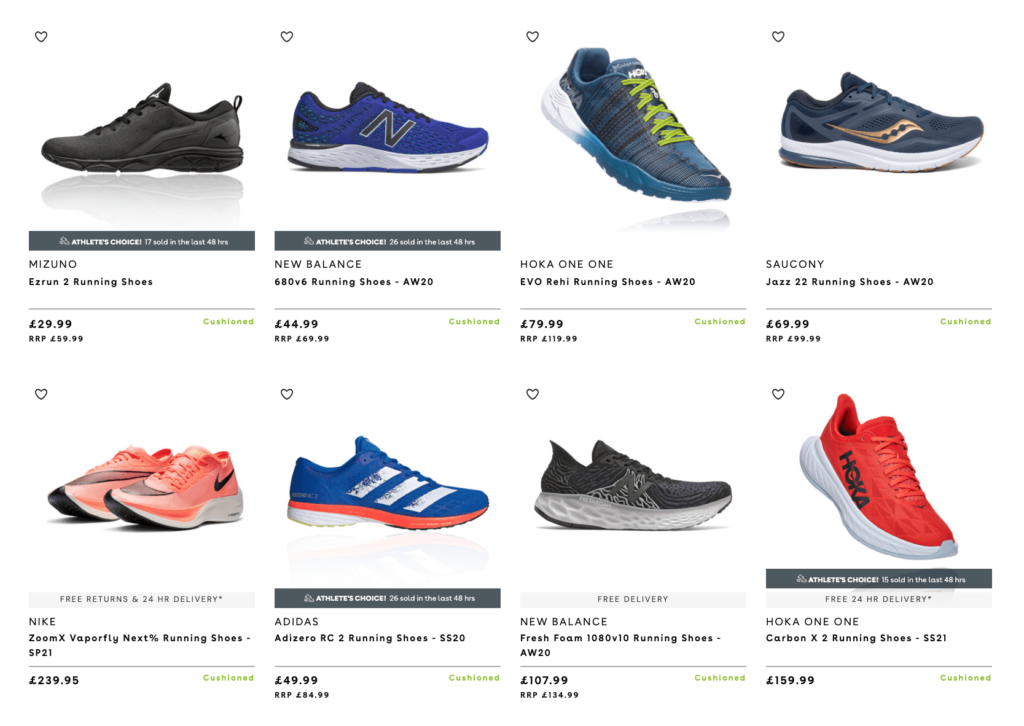This screenshot has height=726, width=1024.
Task: Click Jazz 22 Running Shoes - AW20 title
Action: click(x=850, y=282)
